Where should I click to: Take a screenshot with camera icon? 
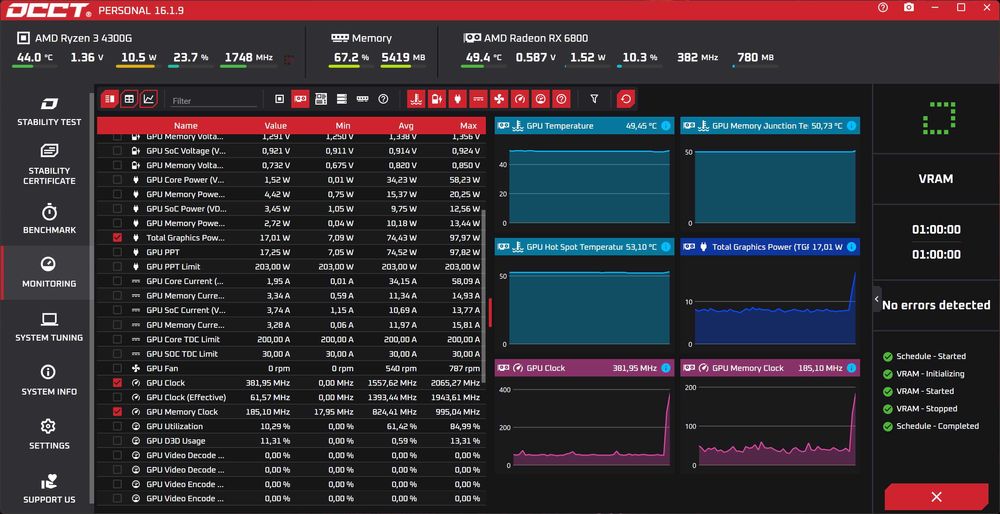click(909, 8)
